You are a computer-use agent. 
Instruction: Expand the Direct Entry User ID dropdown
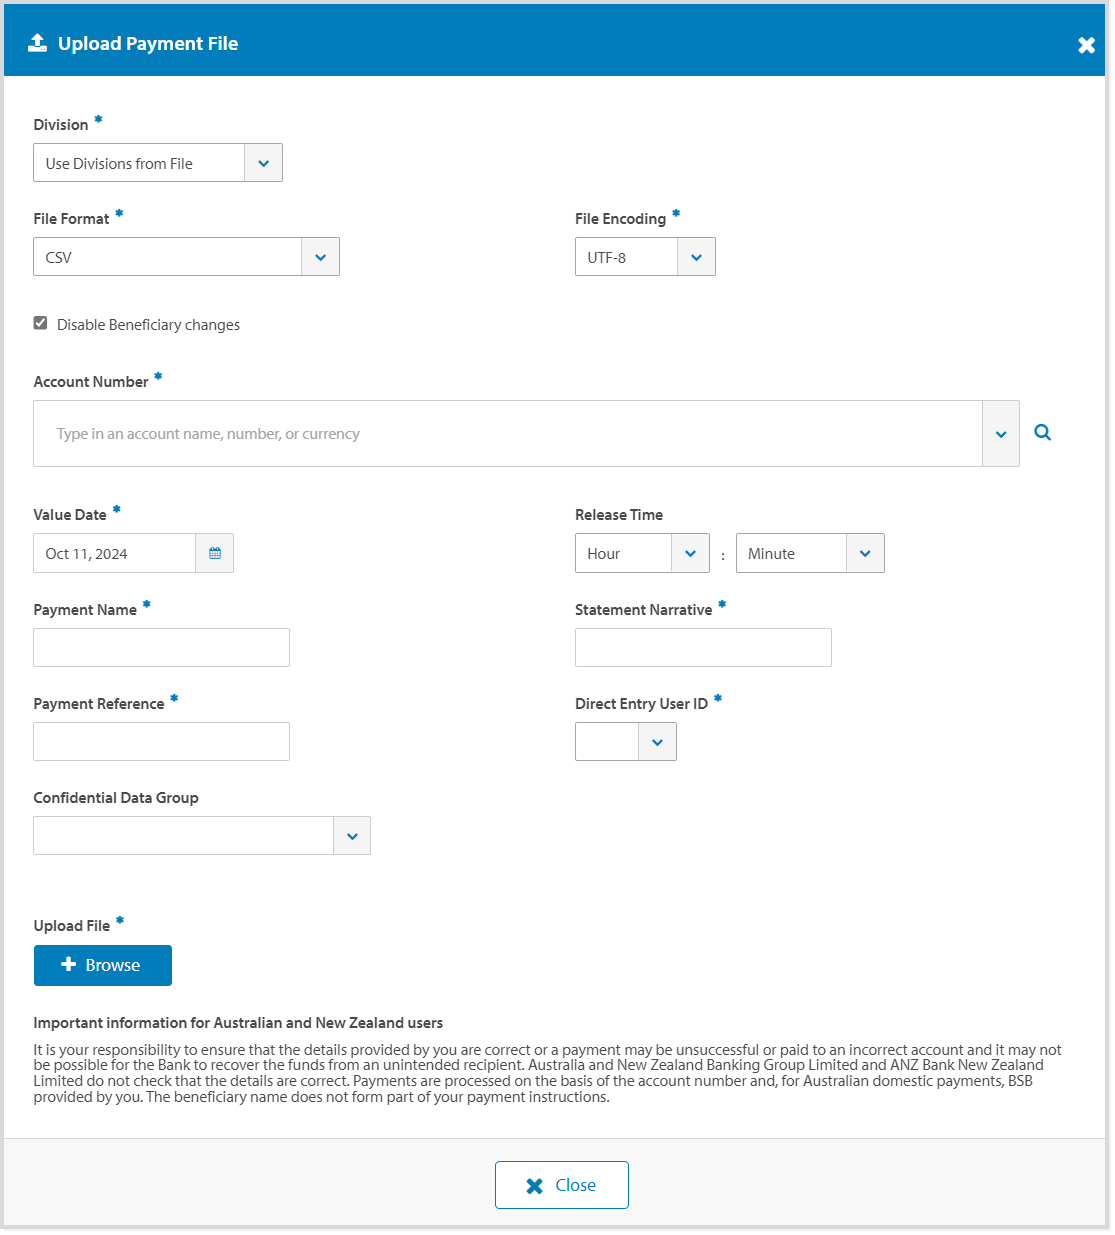coord(657,741)
